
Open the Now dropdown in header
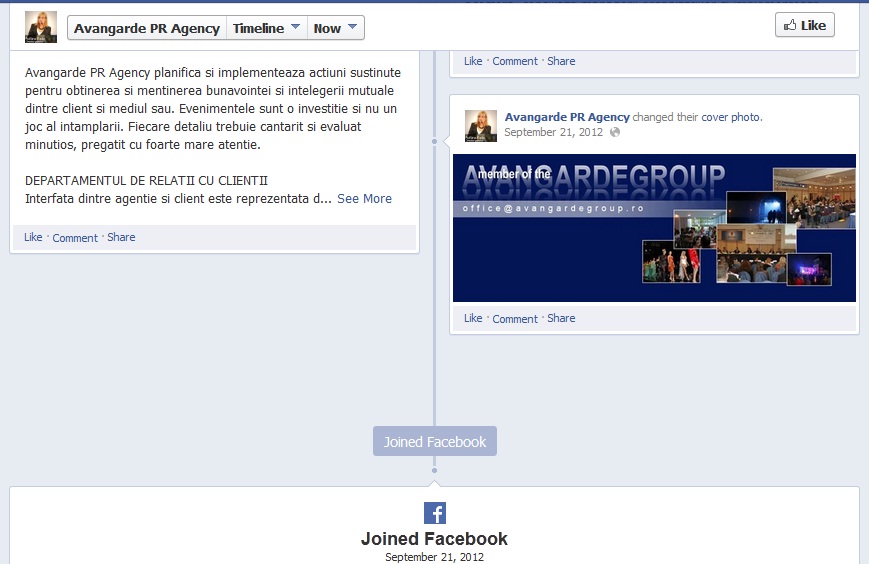pos(335,28)
